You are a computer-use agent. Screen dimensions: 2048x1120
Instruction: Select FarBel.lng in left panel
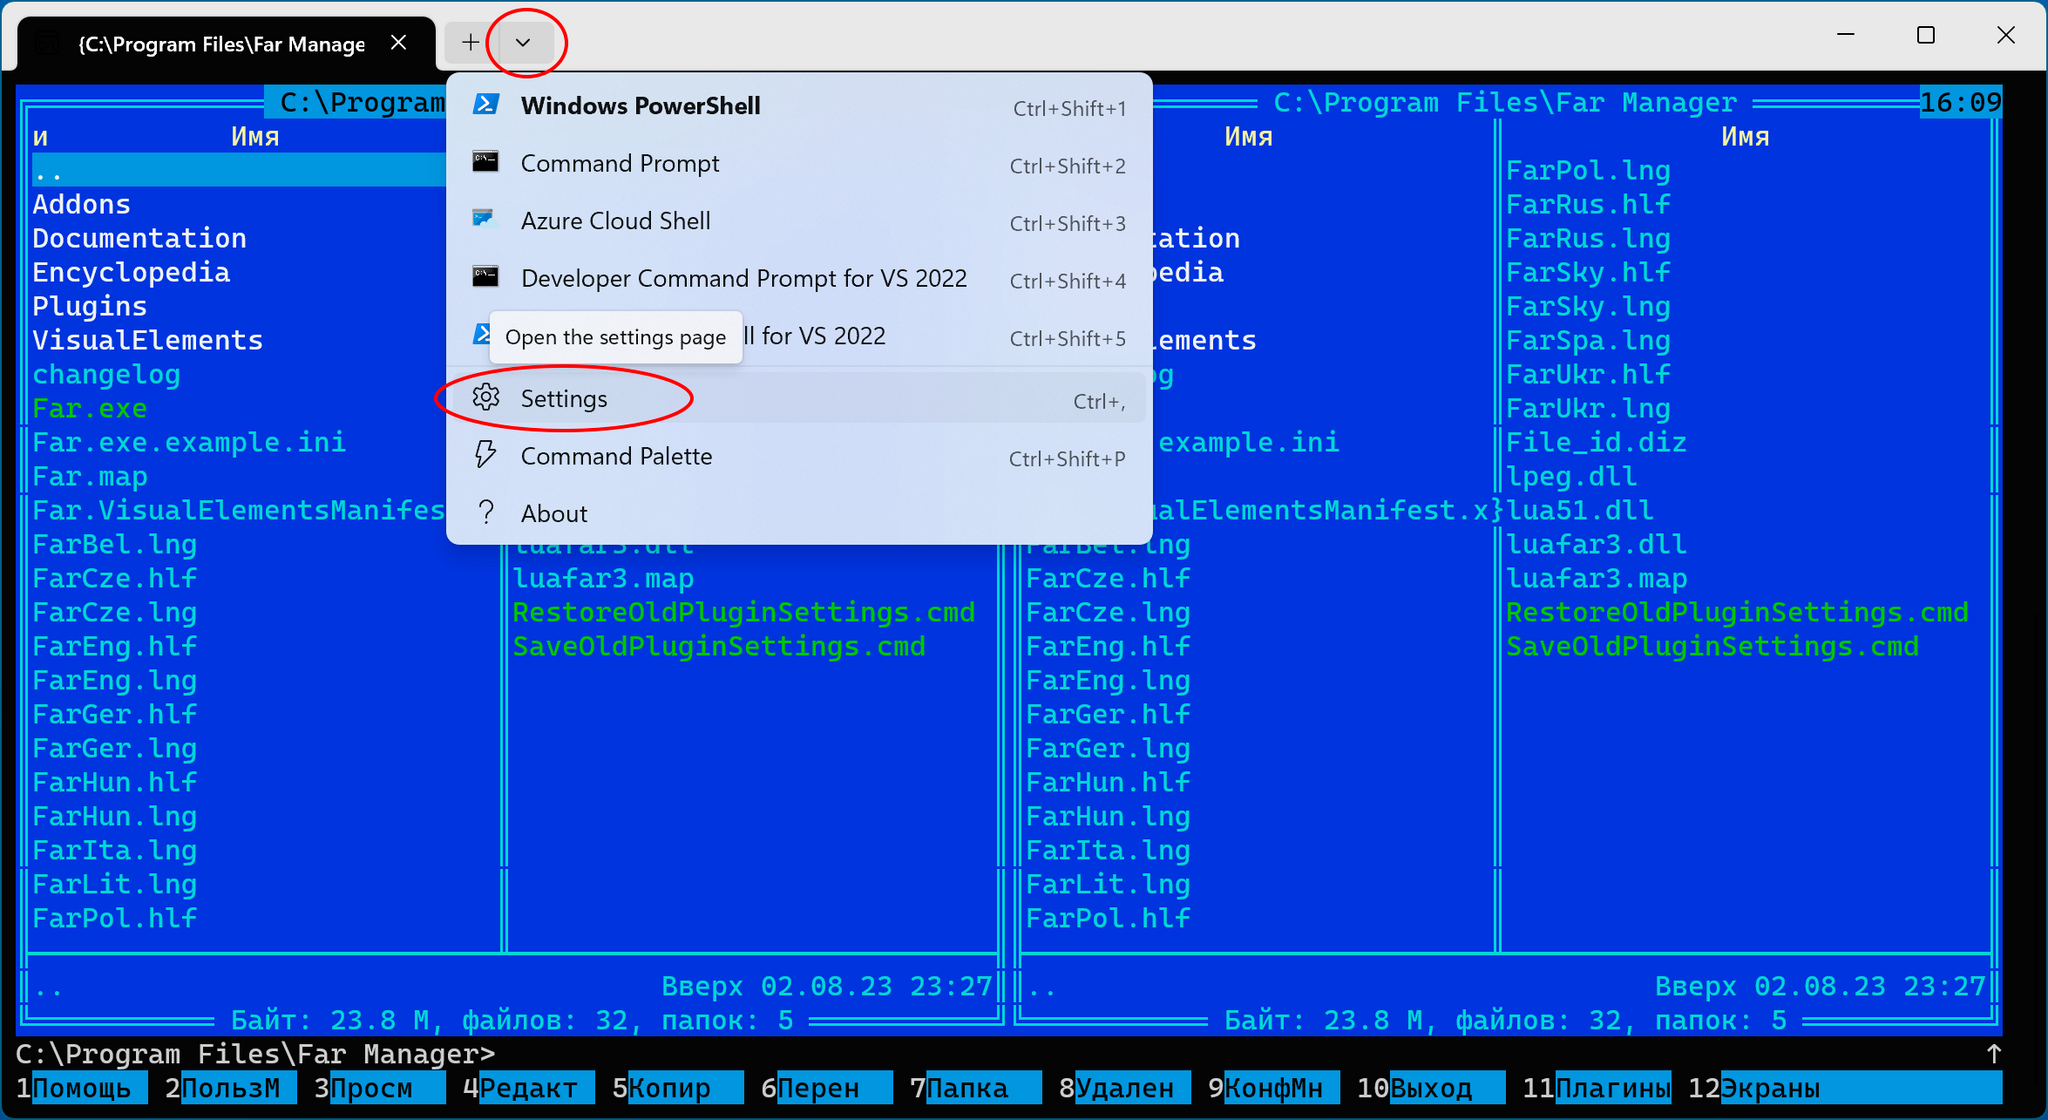pyautogui.click(x=115, y=544)
